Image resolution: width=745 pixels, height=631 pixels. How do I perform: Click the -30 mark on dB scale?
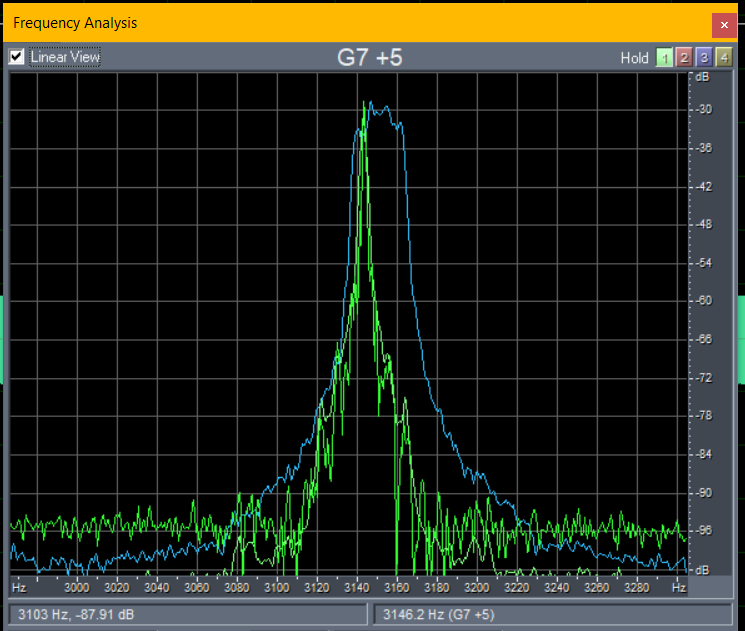704,109
